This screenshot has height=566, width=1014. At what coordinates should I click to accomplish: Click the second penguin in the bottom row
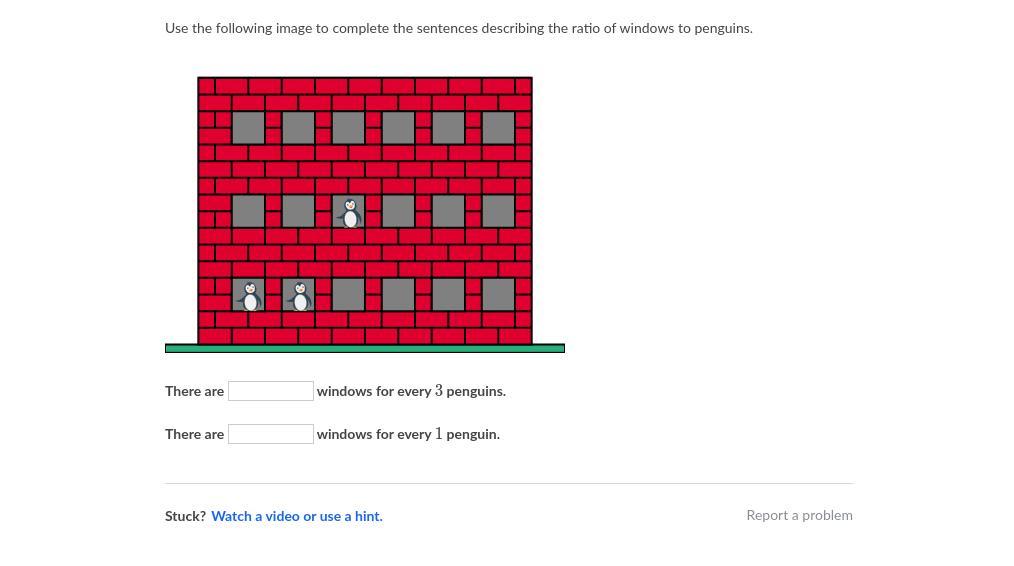(300, 296)
